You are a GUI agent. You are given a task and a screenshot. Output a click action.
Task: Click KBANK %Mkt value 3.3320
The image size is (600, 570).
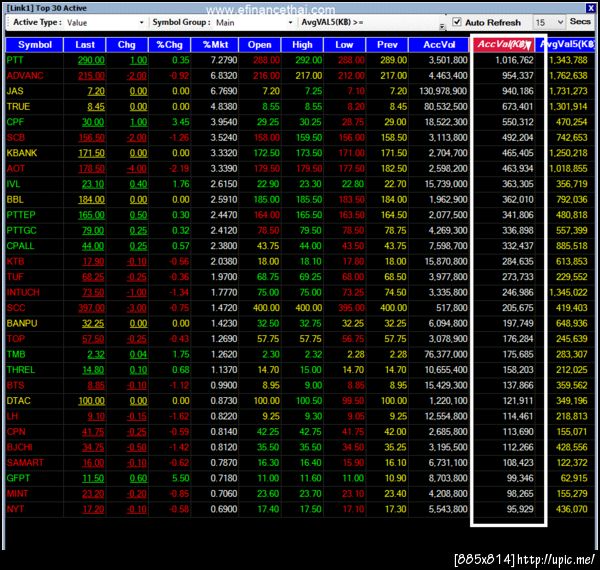pos(224,153)
